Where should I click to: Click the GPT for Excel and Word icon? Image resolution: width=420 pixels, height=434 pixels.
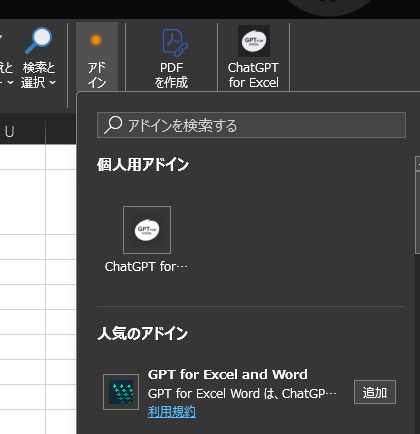click(121, 392)
